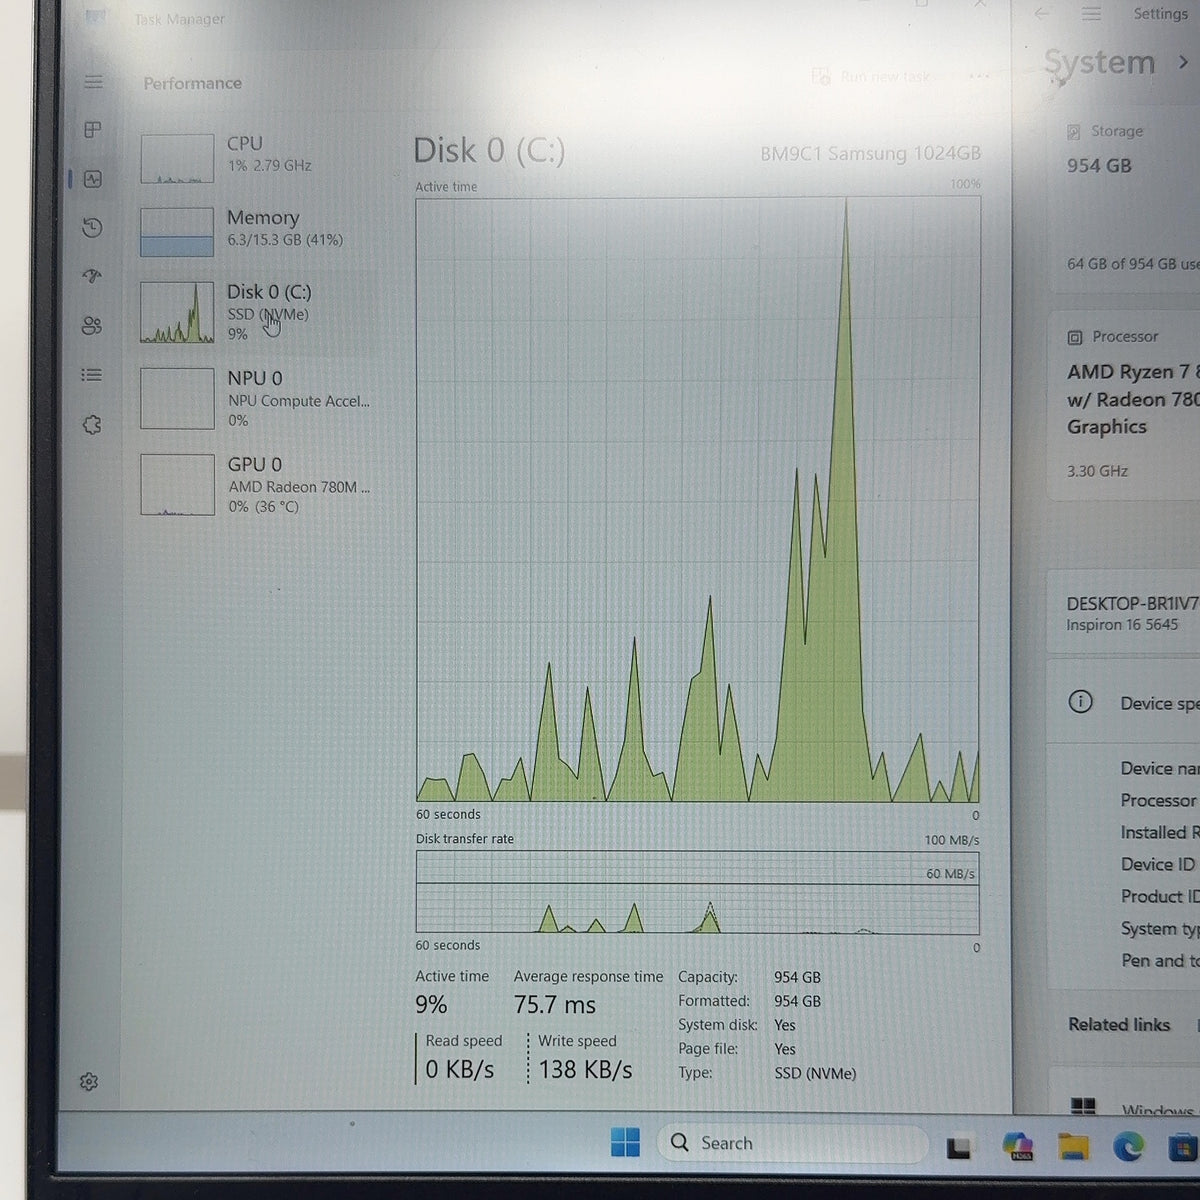Click Related links label in Settings
Image resolution: width=1200 pixels, height=1200 pixels.
[x=1119, y=1025]
